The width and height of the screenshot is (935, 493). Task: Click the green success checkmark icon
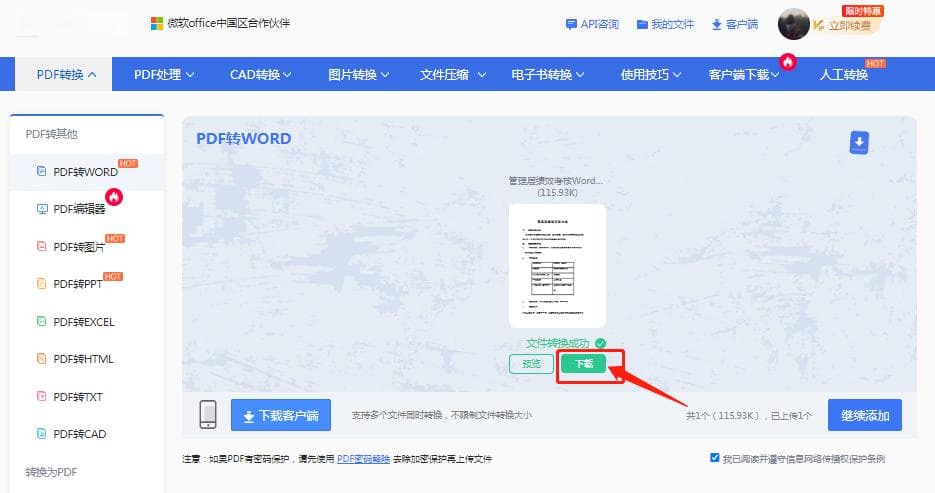(600, 343)
